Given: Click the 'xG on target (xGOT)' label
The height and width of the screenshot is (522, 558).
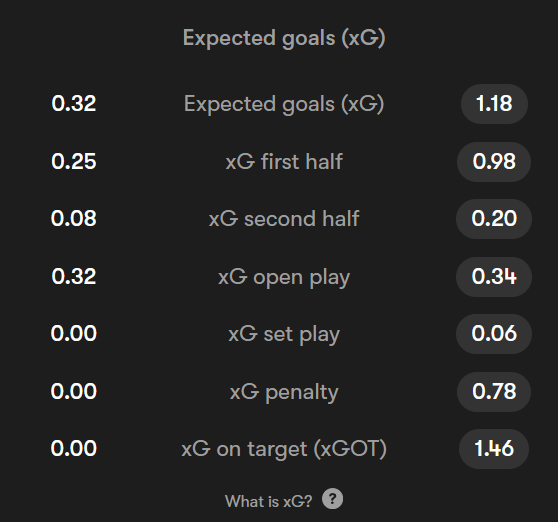Looking at the screenshot, I should (x=284, y=449).
